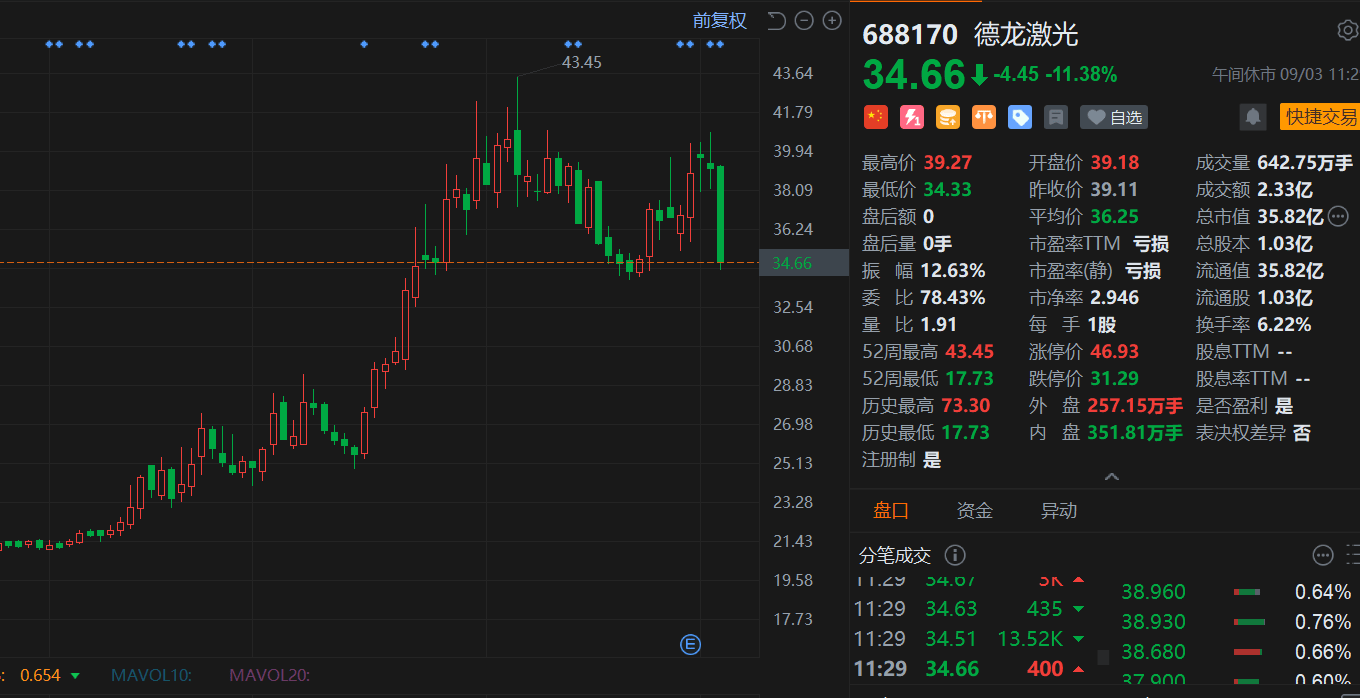Screen dimensions: 1360x698
Task: Click the 快捷交易 quick trade button
Action: (1320, 117)
